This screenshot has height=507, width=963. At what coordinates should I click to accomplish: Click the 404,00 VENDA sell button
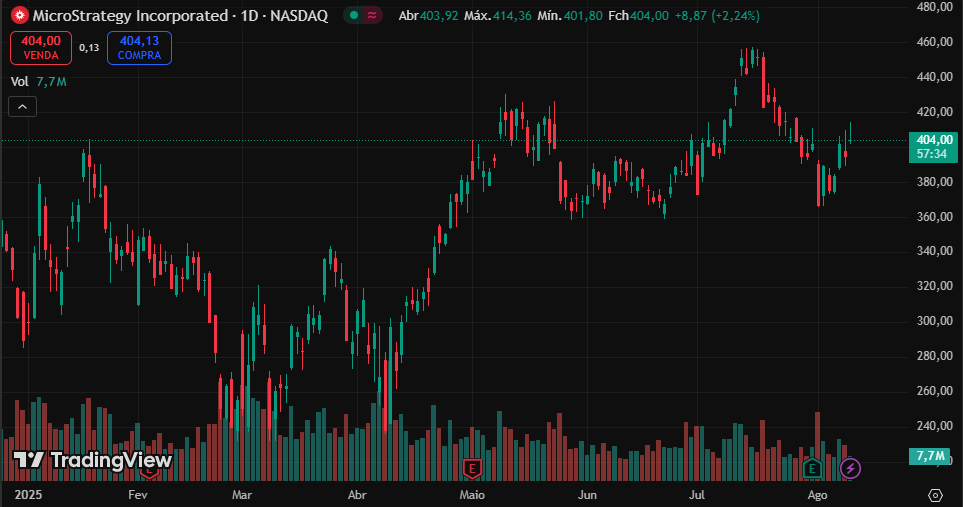pyautogui.click(x=41, y=48)
